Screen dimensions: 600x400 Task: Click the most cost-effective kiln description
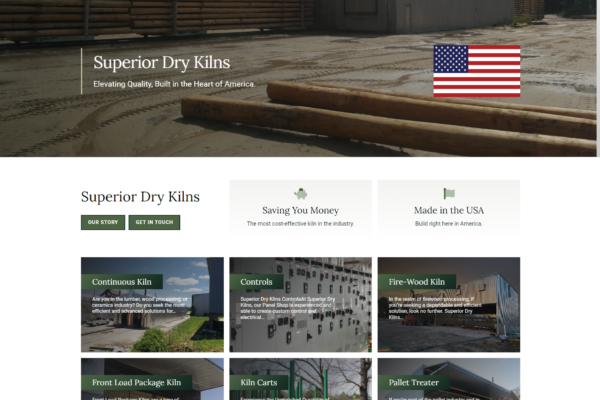tap(300, 224)
